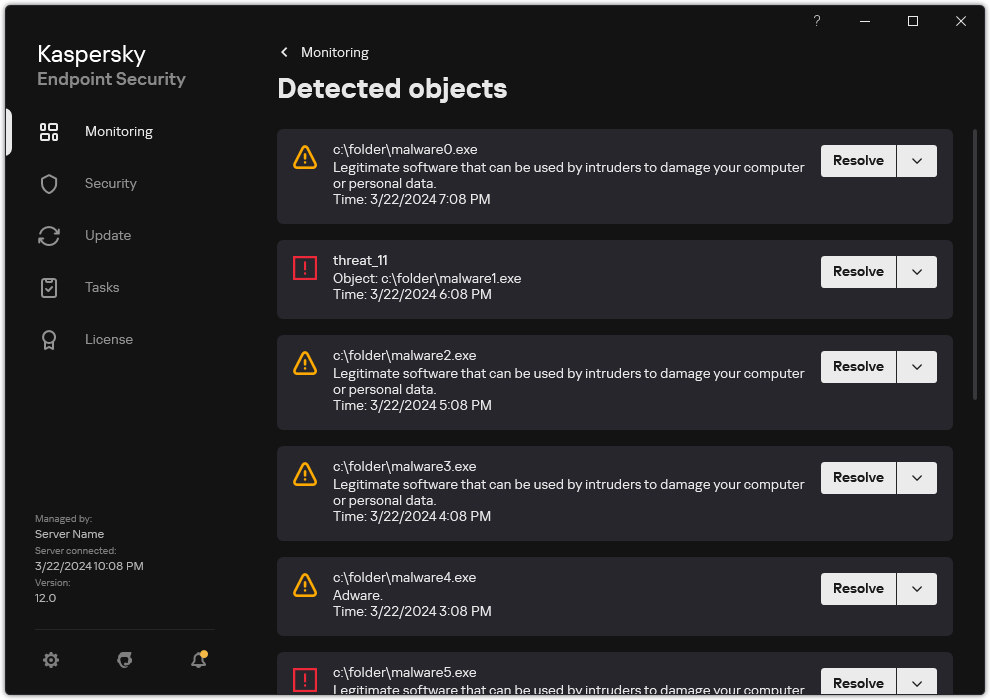The width and height of the screenshot is (990, 700).
Task: Select the Monitoring grid icon in the sidebar
Action: [49, 131]
